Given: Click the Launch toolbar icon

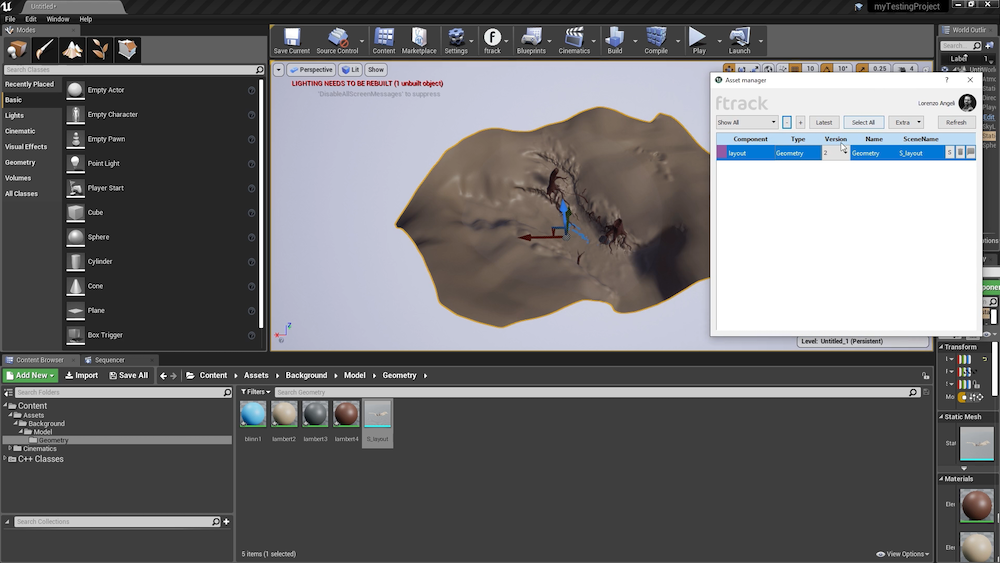Looking at the screenshot, I should tap(739, 41).
